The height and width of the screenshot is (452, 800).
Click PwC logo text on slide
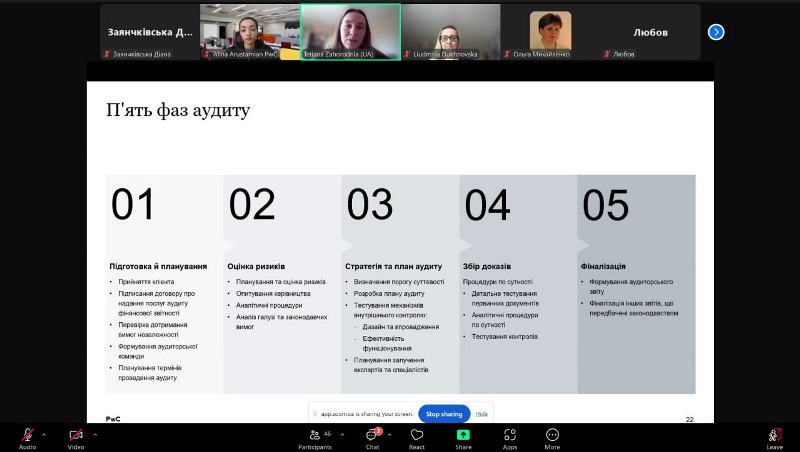pos(113,419)
